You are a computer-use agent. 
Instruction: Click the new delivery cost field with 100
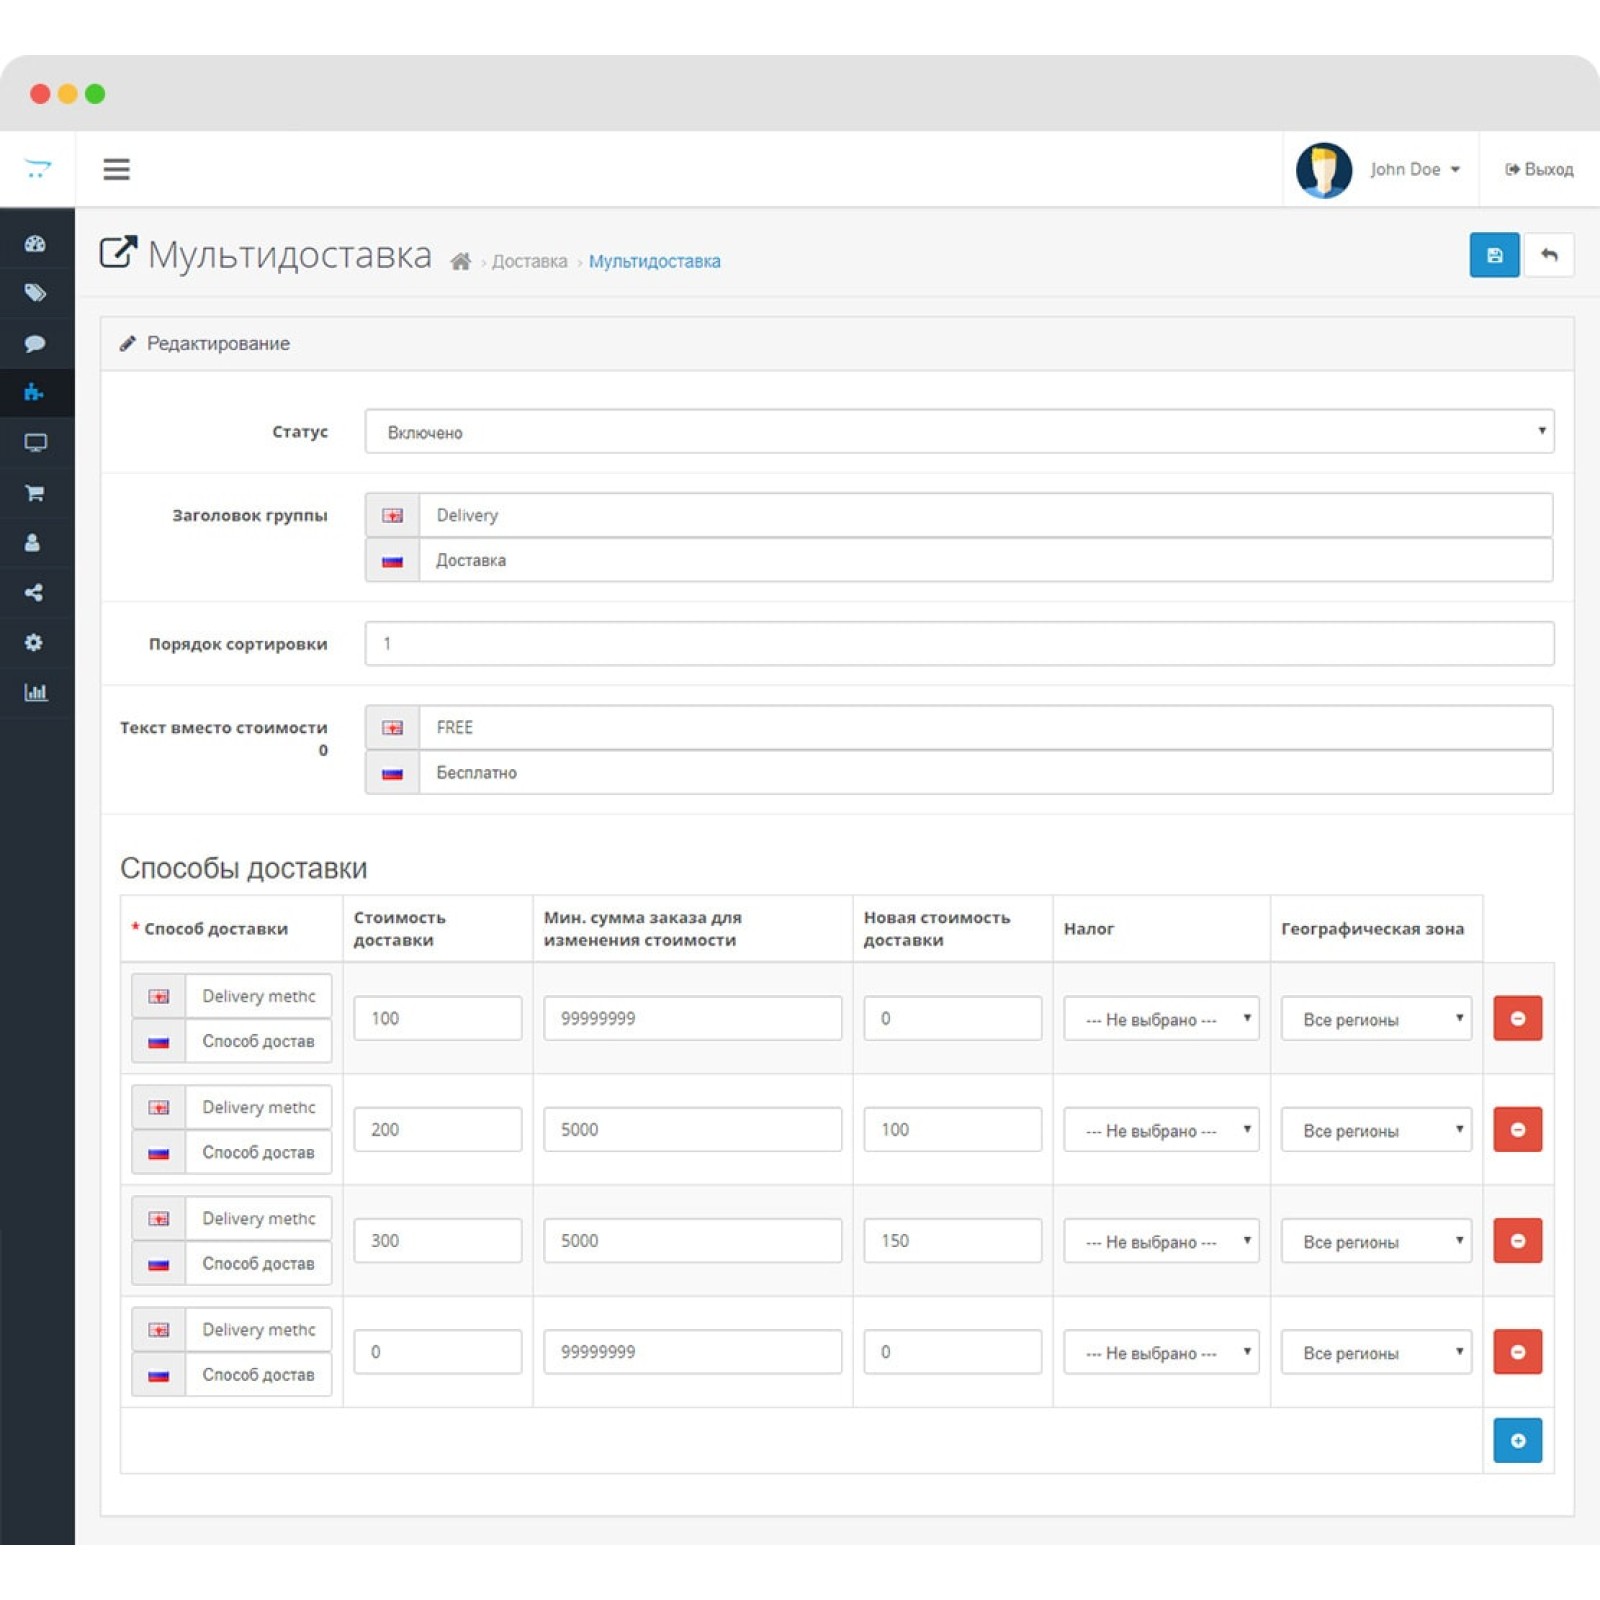(x=952, y=1129)
